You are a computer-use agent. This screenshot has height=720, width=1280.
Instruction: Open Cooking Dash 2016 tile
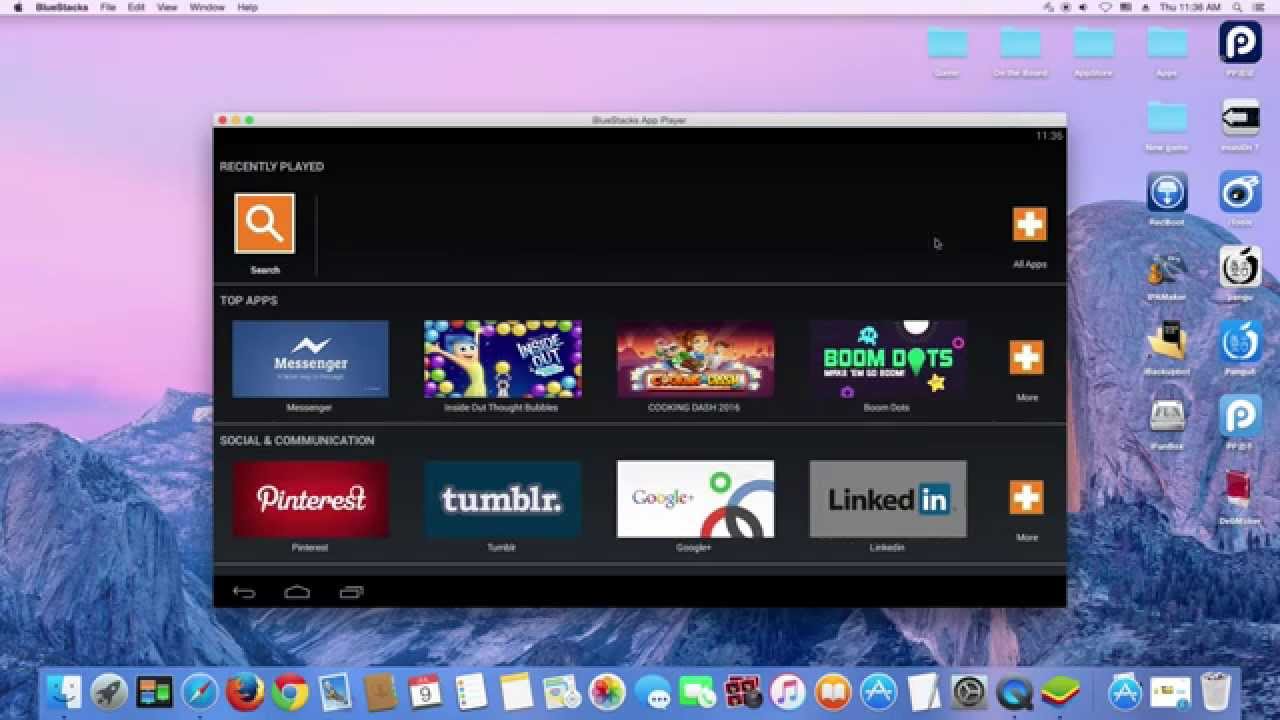(x=695, y=359)
